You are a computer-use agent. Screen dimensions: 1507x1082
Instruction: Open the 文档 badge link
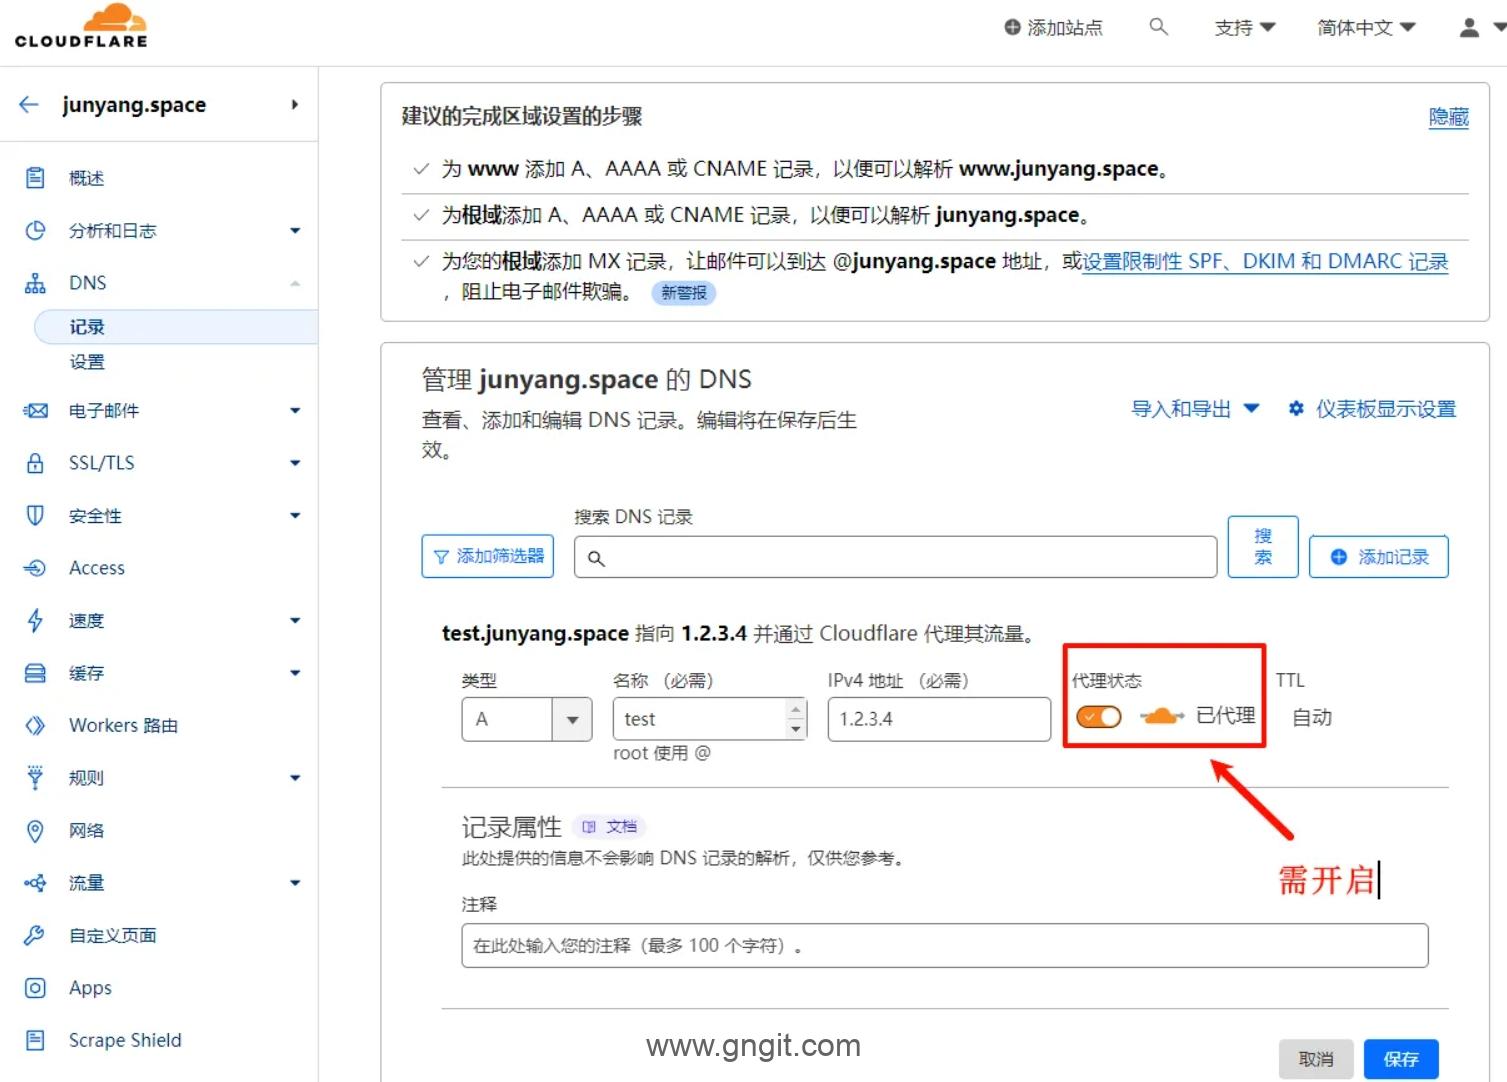point(610,826)
